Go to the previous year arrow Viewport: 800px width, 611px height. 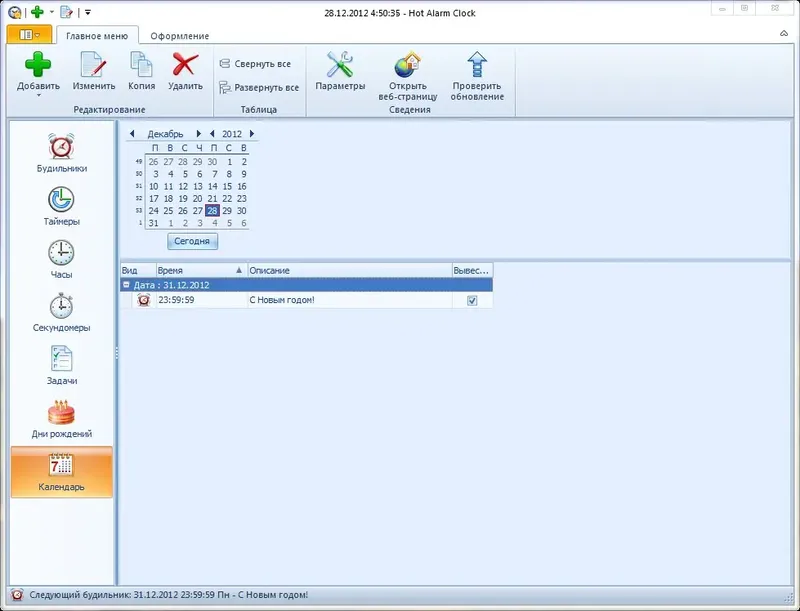(x=212, y=134)
